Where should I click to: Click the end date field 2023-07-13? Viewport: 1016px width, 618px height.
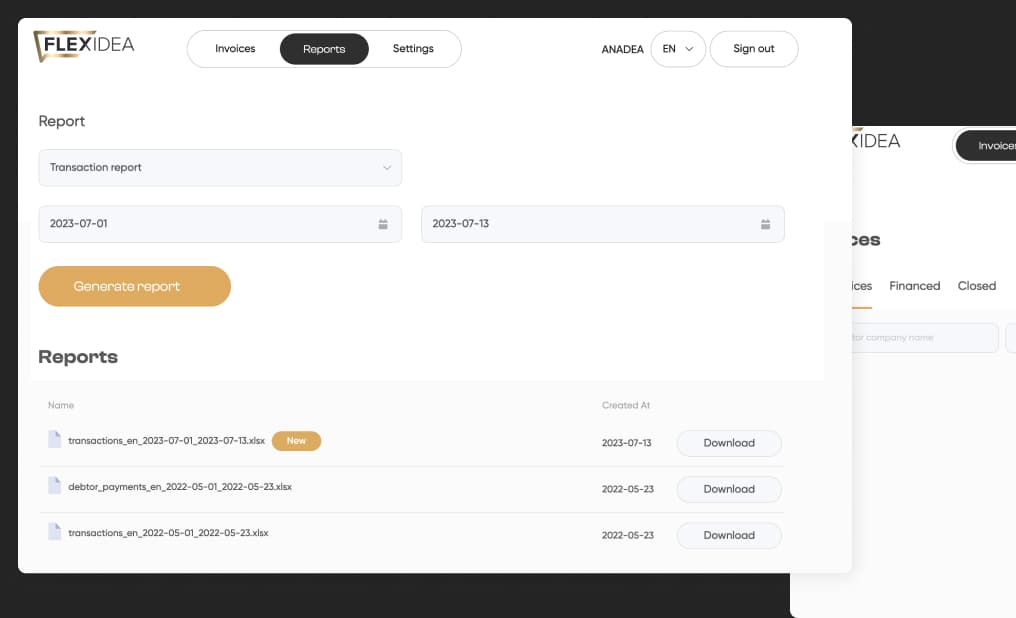point(590,224)
